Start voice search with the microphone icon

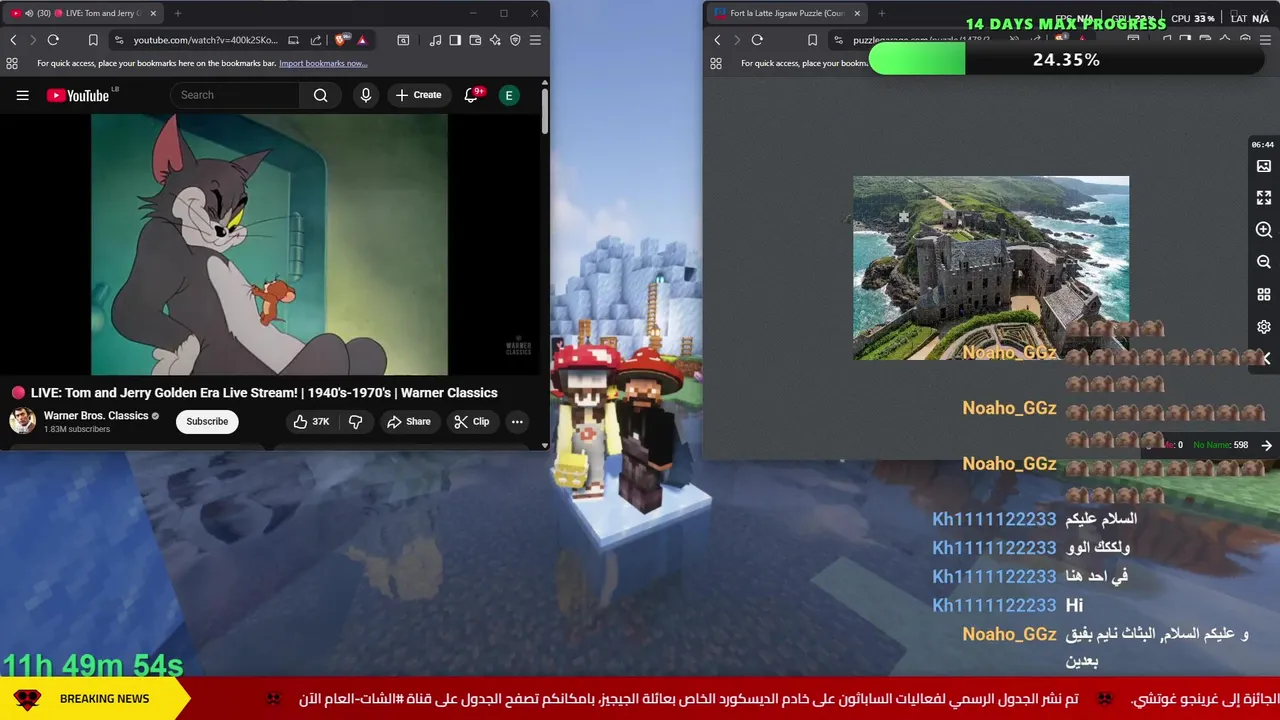[x=366, y=95]
